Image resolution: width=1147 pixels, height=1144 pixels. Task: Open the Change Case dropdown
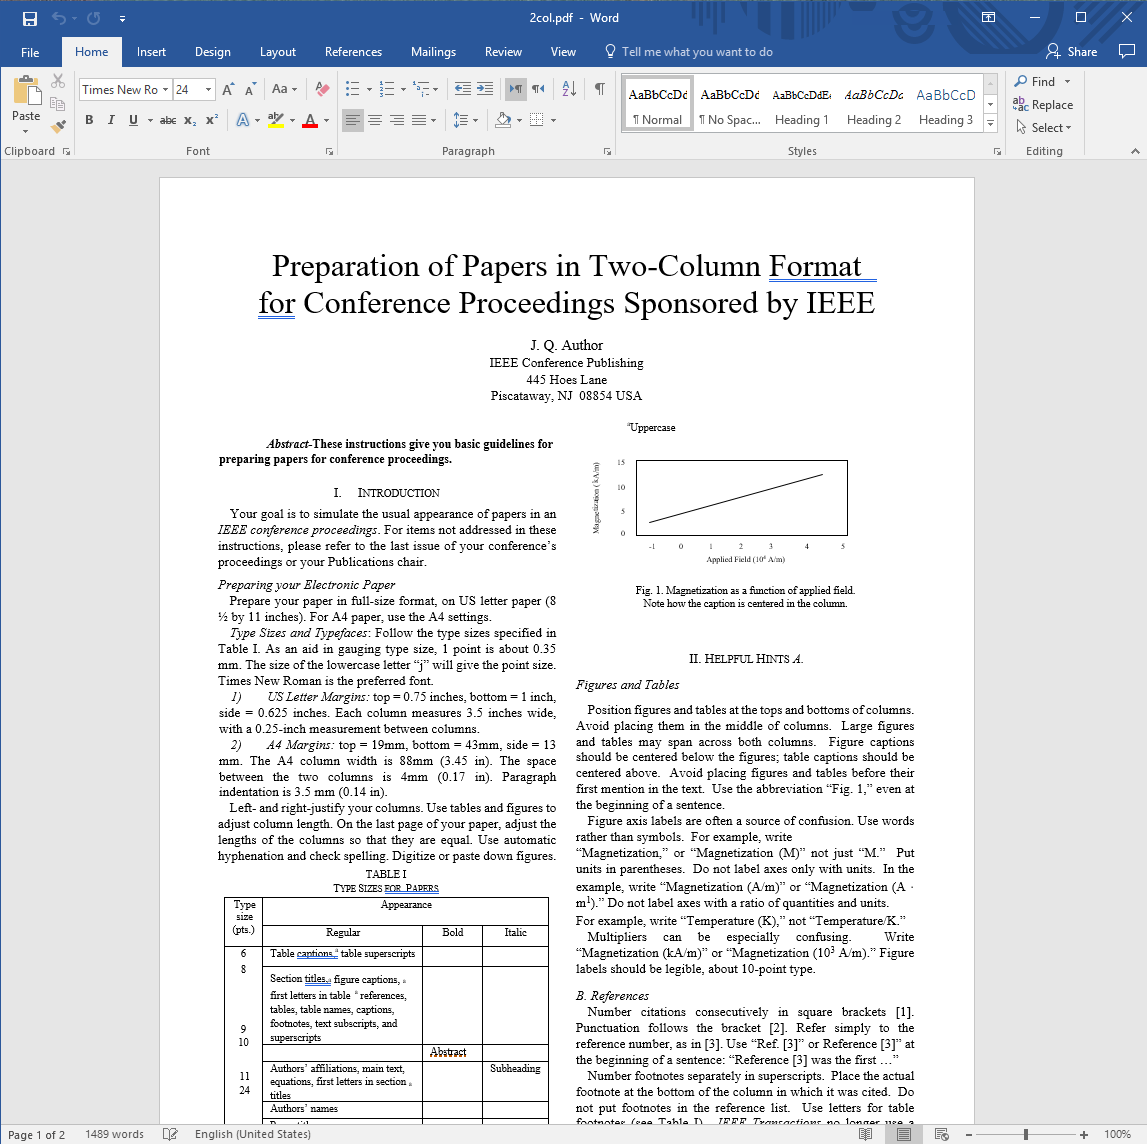[x=285, y=89]
